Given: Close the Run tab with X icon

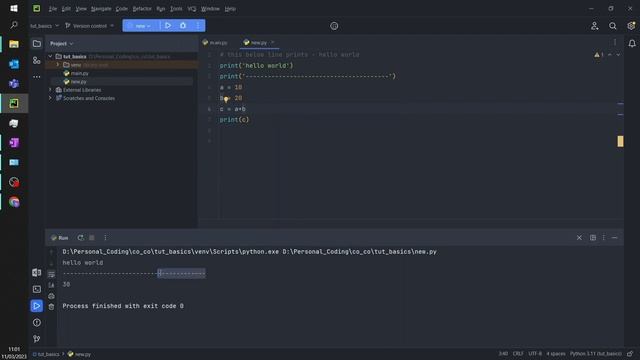Looking at the screenshot, I should [x=579, y=238].
